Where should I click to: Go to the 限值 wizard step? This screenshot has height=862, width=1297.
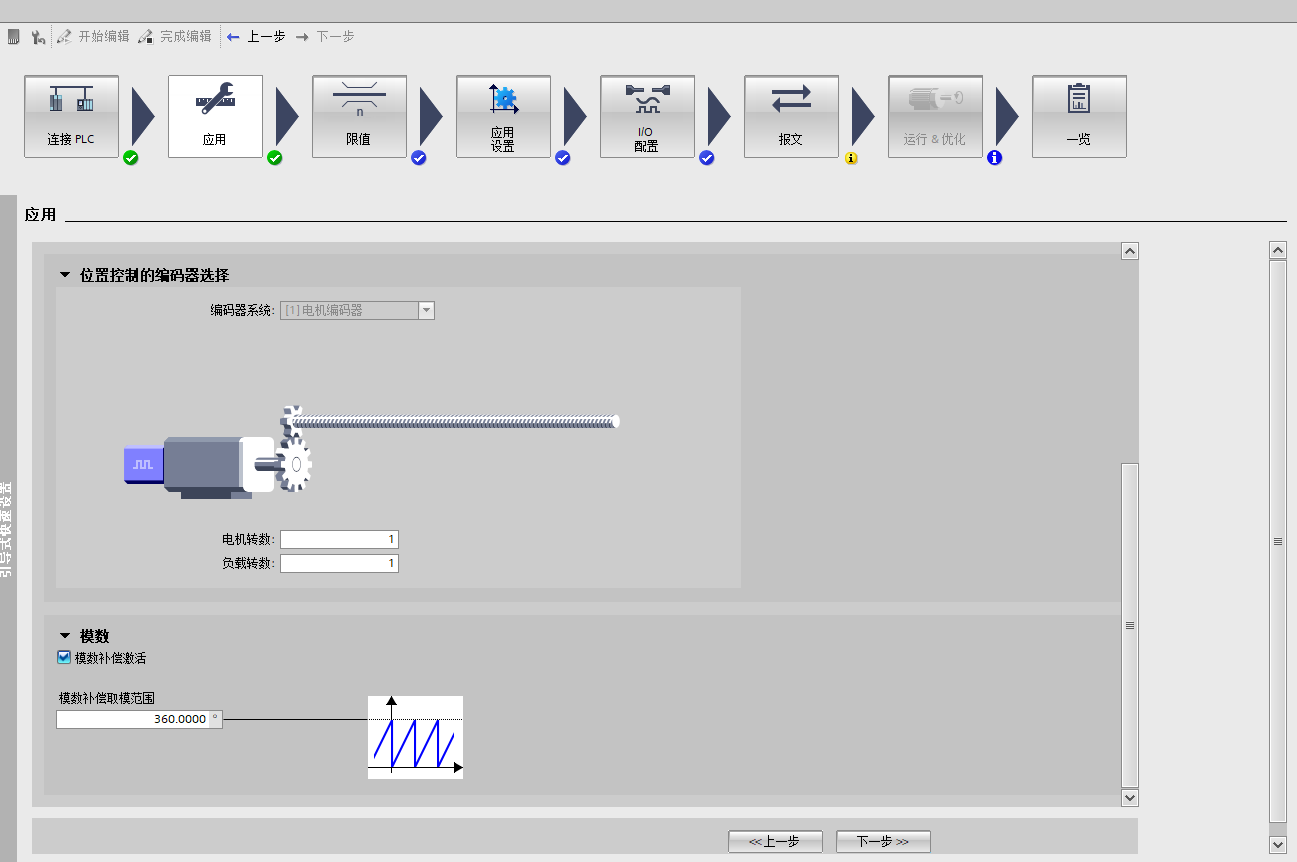pos(359,116)
